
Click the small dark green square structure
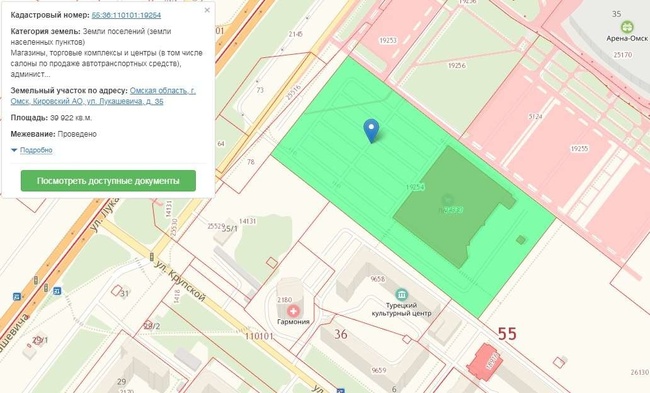click(x=521, y=240)
